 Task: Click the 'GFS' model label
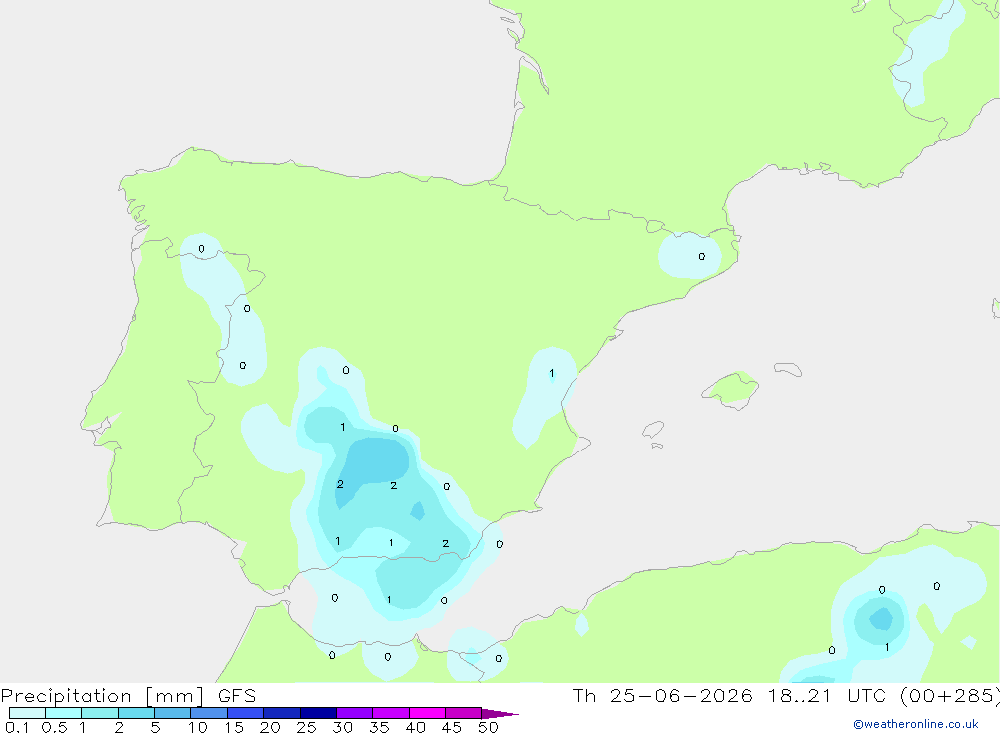(x=237, y=696)
